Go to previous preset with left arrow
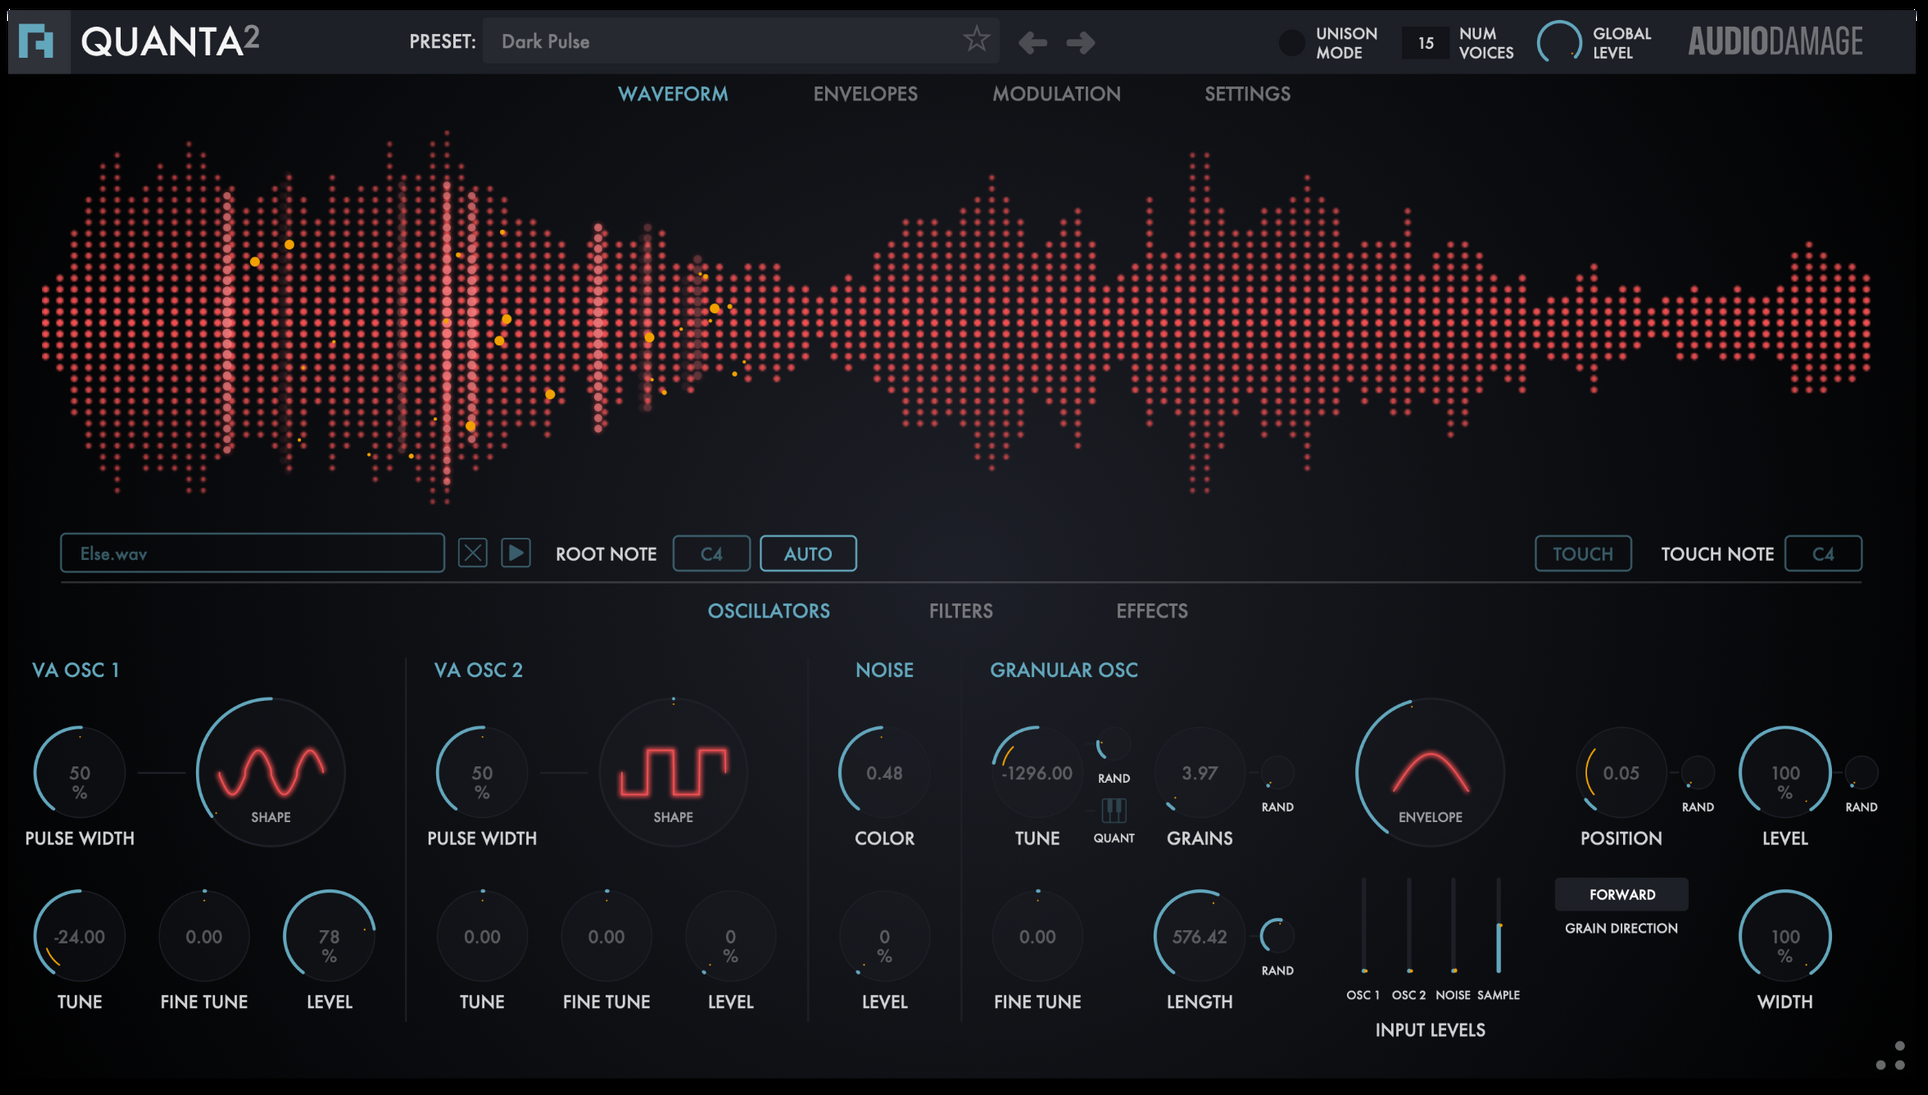The image size is (1928, 1095). (1033, 42)
